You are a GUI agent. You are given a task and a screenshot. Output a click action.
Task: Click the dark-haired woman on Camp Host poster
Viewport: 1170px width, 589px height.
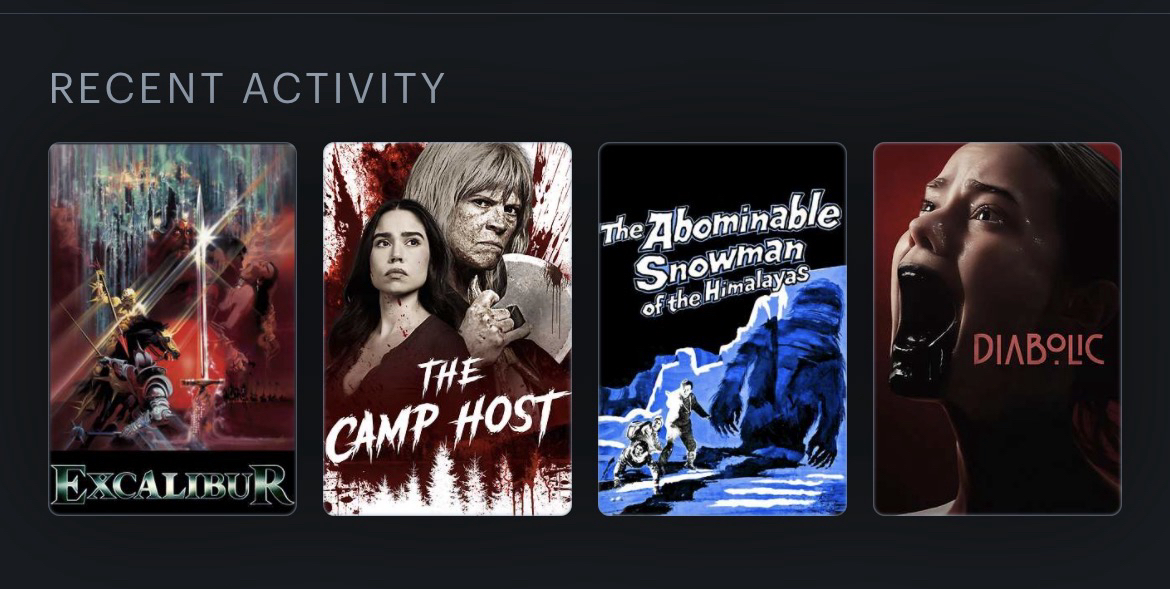point(395,299)
